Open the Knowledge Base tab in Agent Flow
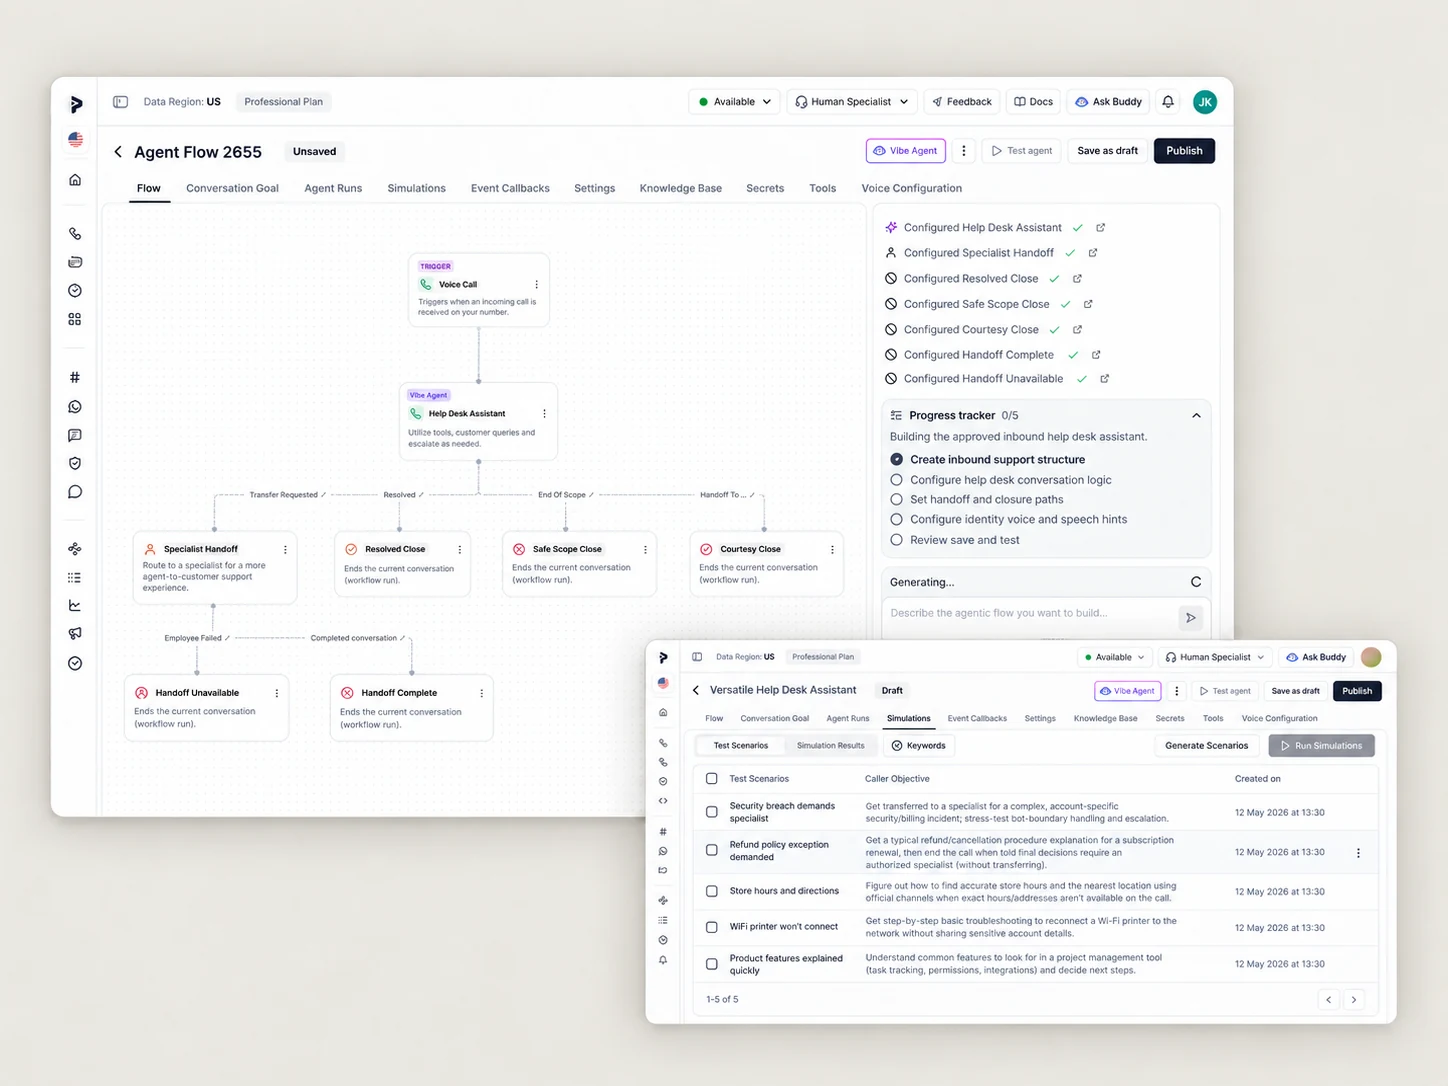The image size is (1448, 1086). [x=680, y=188]
